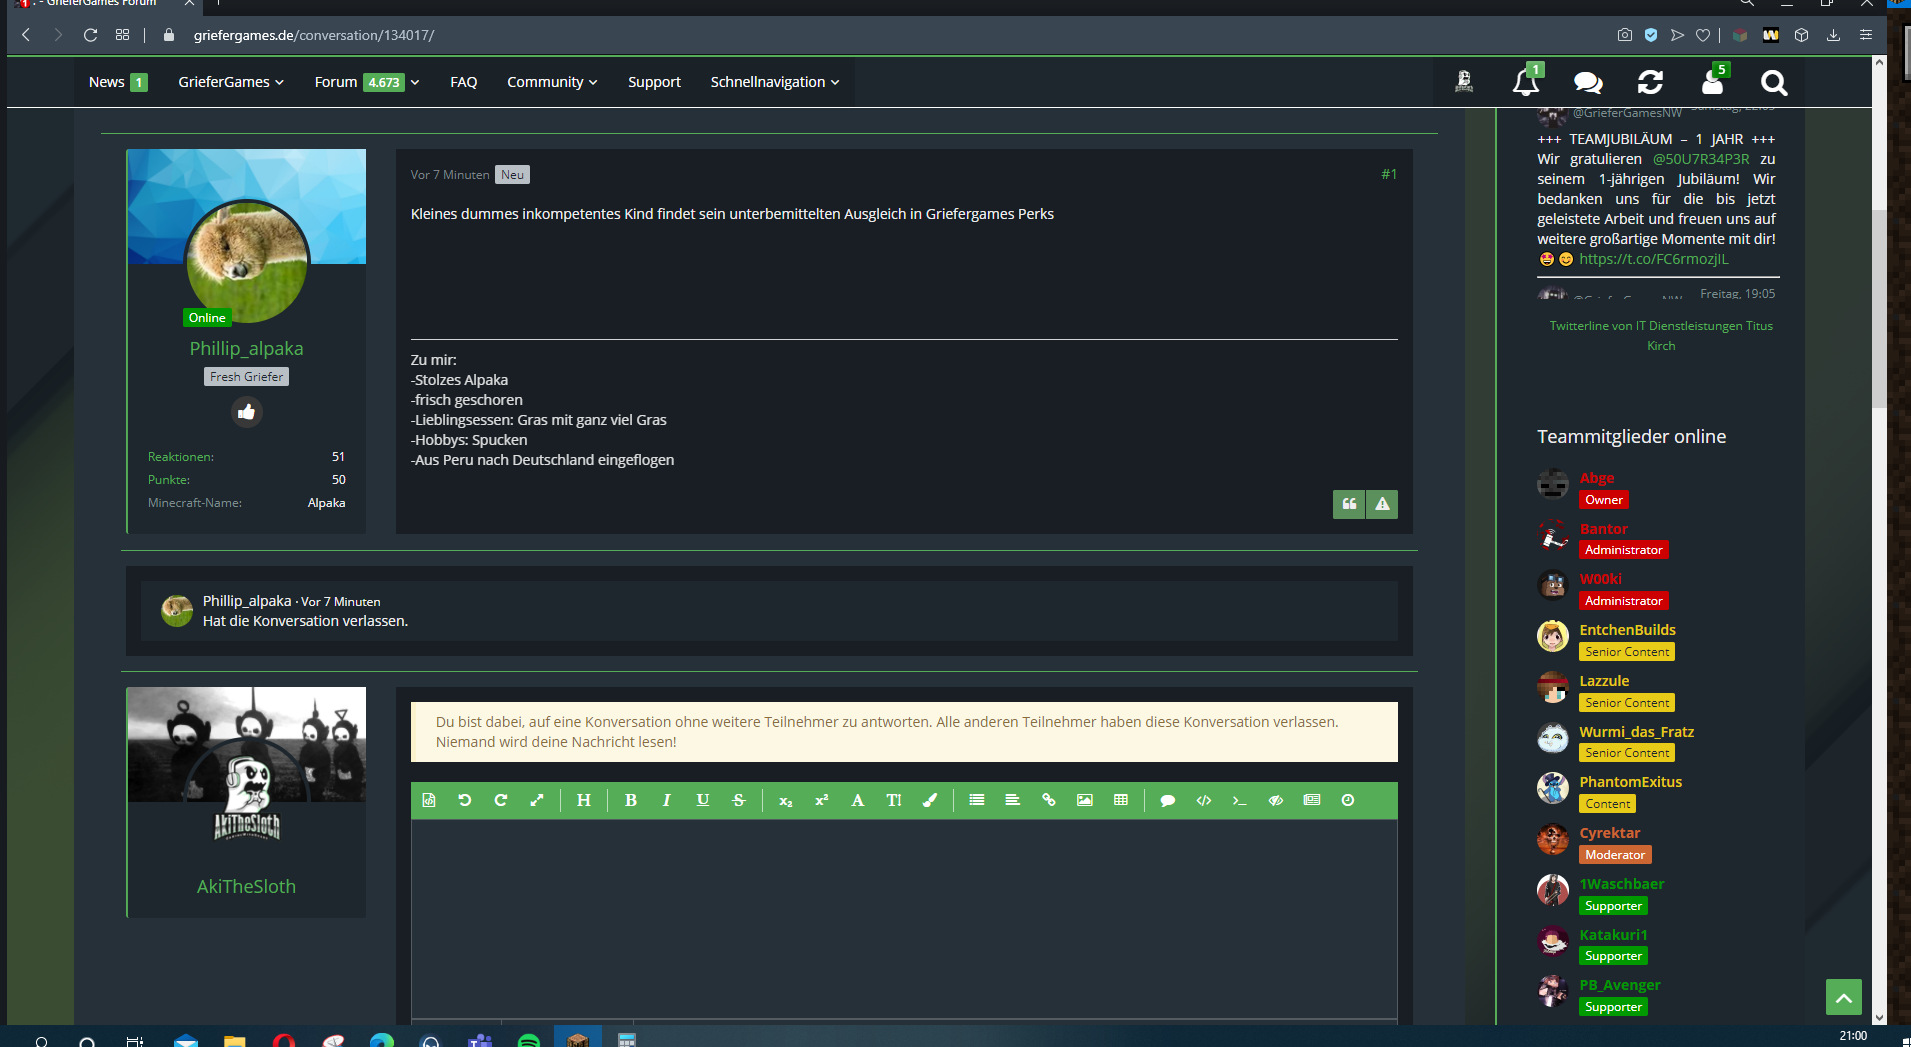The image size is (1911, 1047).
Task: Open Phillip_alpaka's profile link
Action: click(246, 348)
